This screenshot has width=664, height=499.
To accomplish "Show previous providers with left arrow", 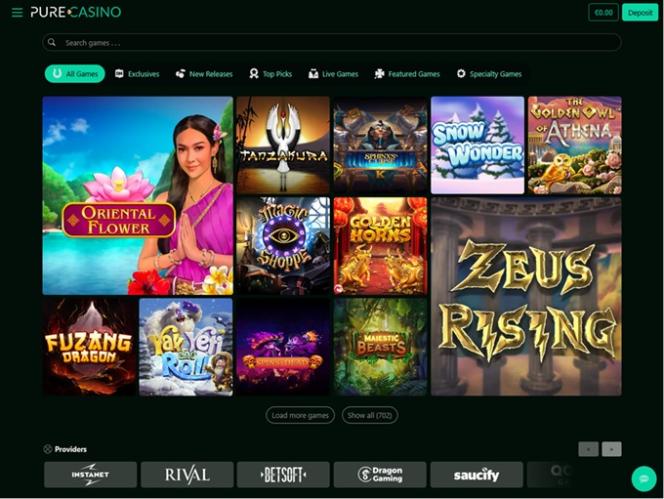I will (x=589, y=449).
